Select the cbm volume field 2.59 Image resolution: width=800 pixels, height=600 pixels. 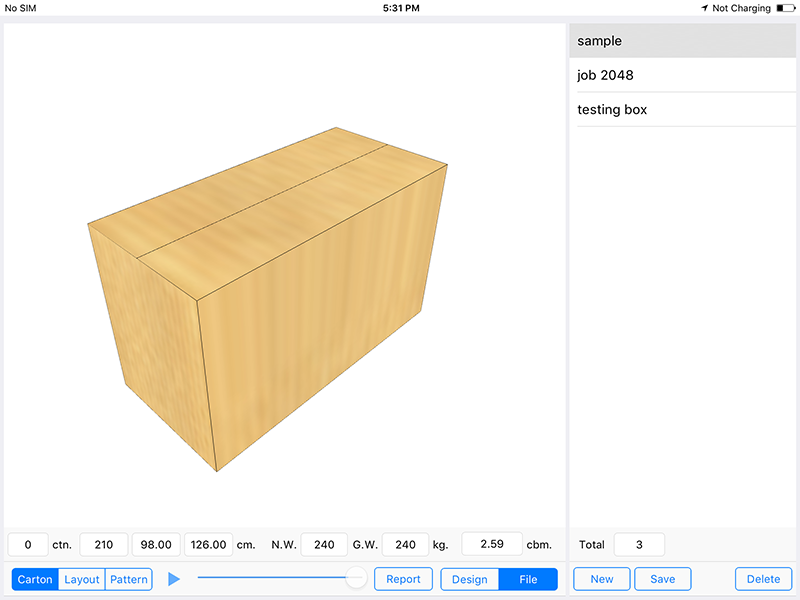(492, 544)
